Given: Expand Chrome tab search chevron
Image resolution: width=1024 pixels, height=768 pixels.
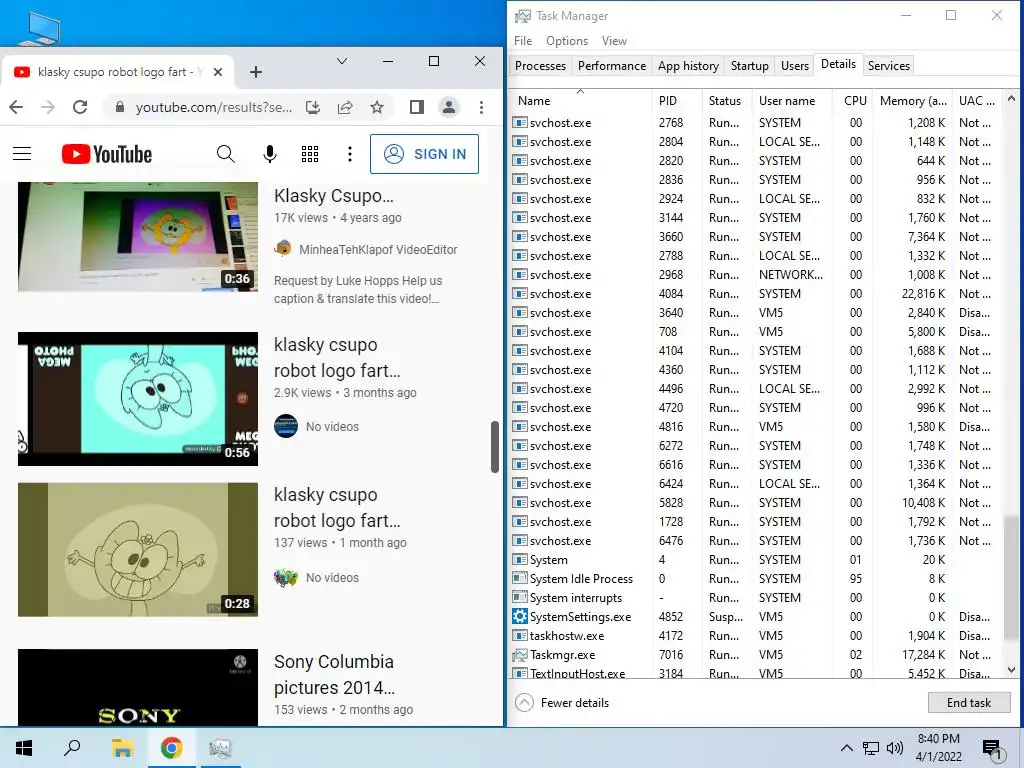Looking at the screenshot, I should [342, 61].
